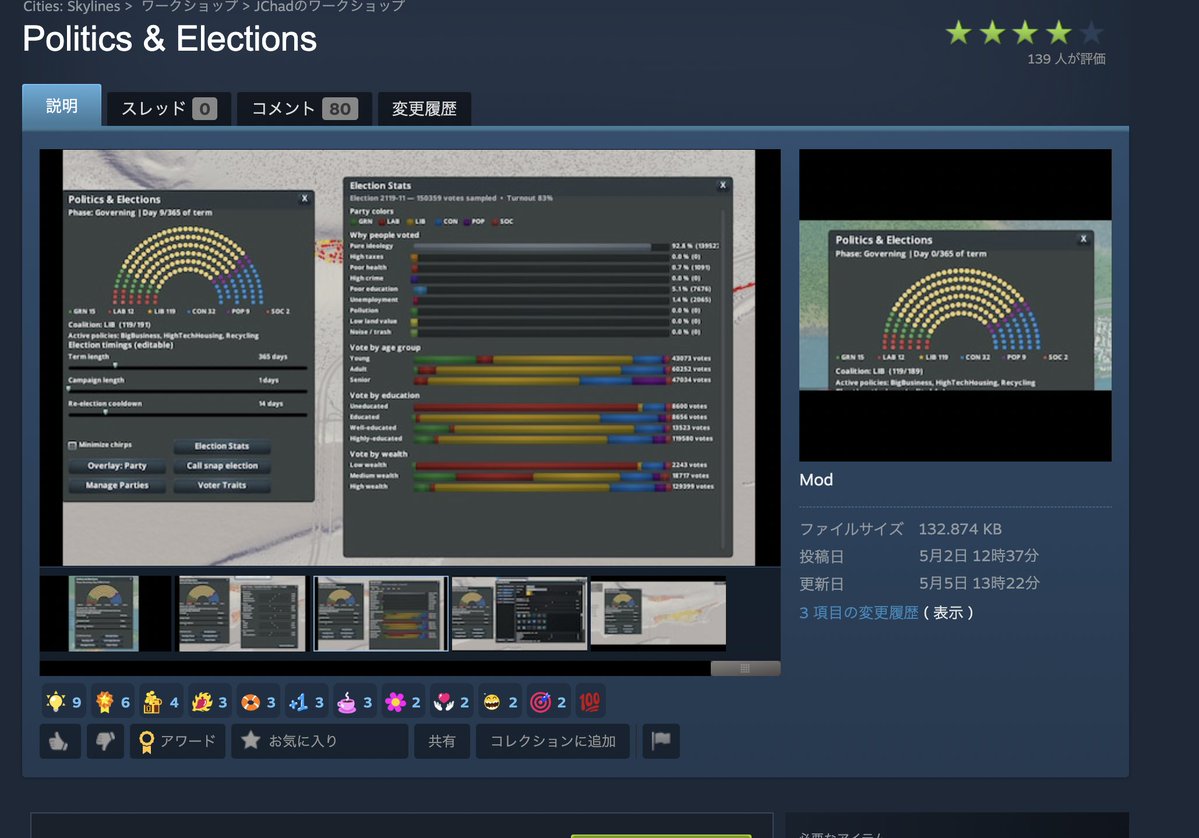Click the Mod category label

(816, 480)
